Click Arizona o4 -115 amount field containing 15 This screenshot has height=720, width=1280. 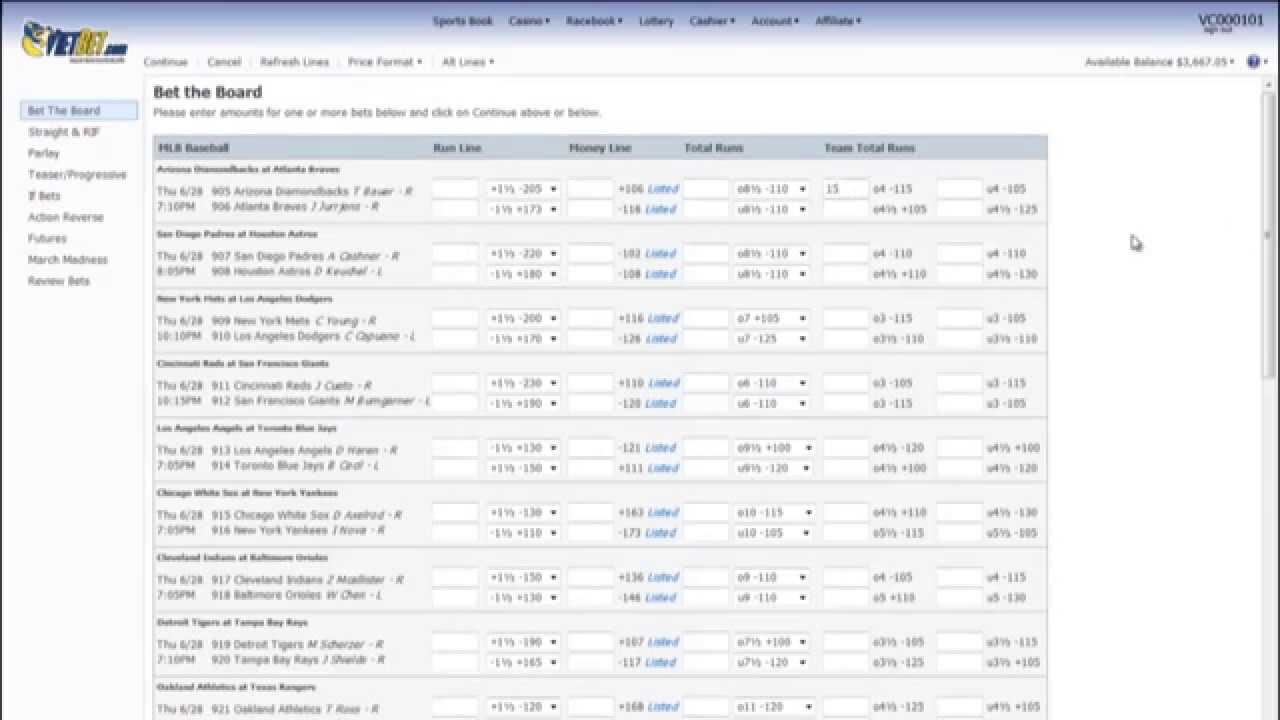click(846, 189)
